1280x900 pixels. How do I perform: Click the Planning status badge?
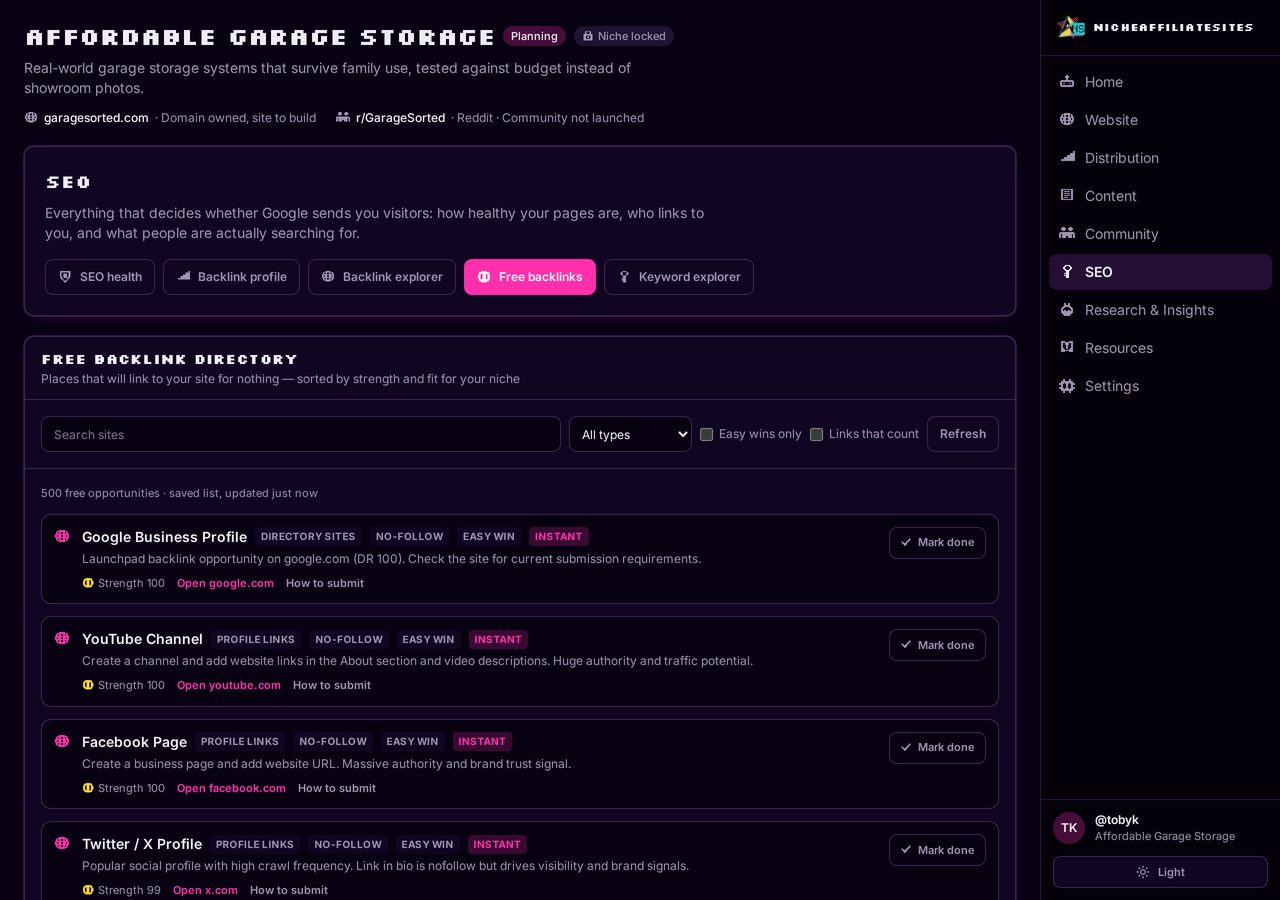534,36
